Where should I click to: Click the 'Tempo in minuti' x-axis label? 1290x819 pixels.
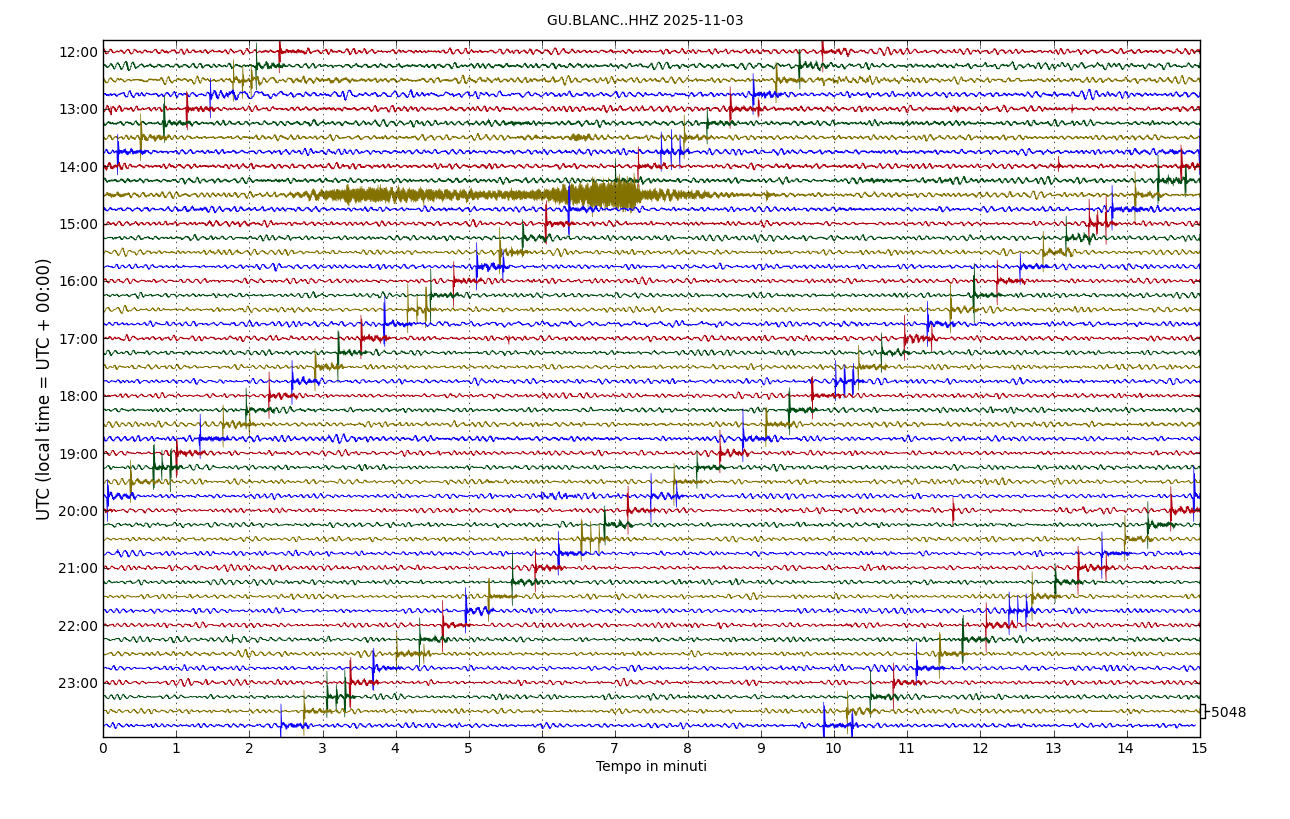click(x=651, y=767)
